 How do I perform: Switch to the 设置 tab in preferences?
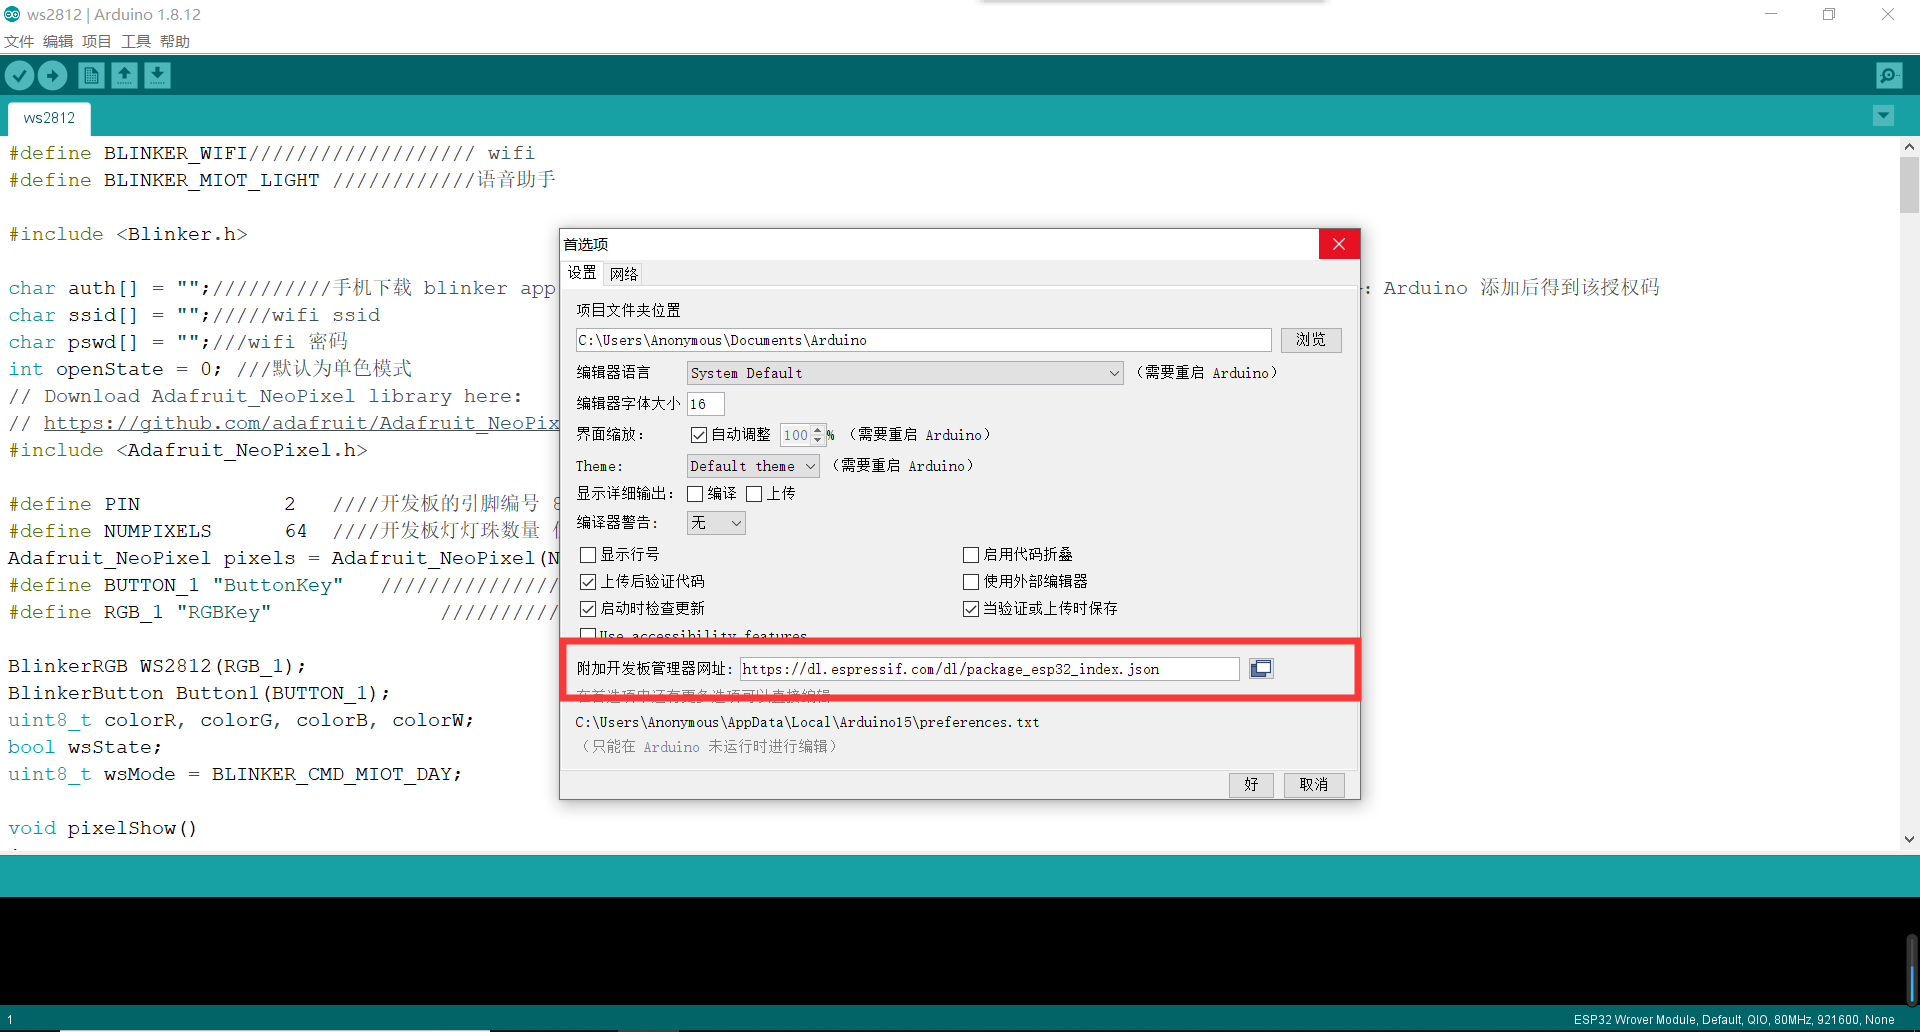click(x=582, y=273)
